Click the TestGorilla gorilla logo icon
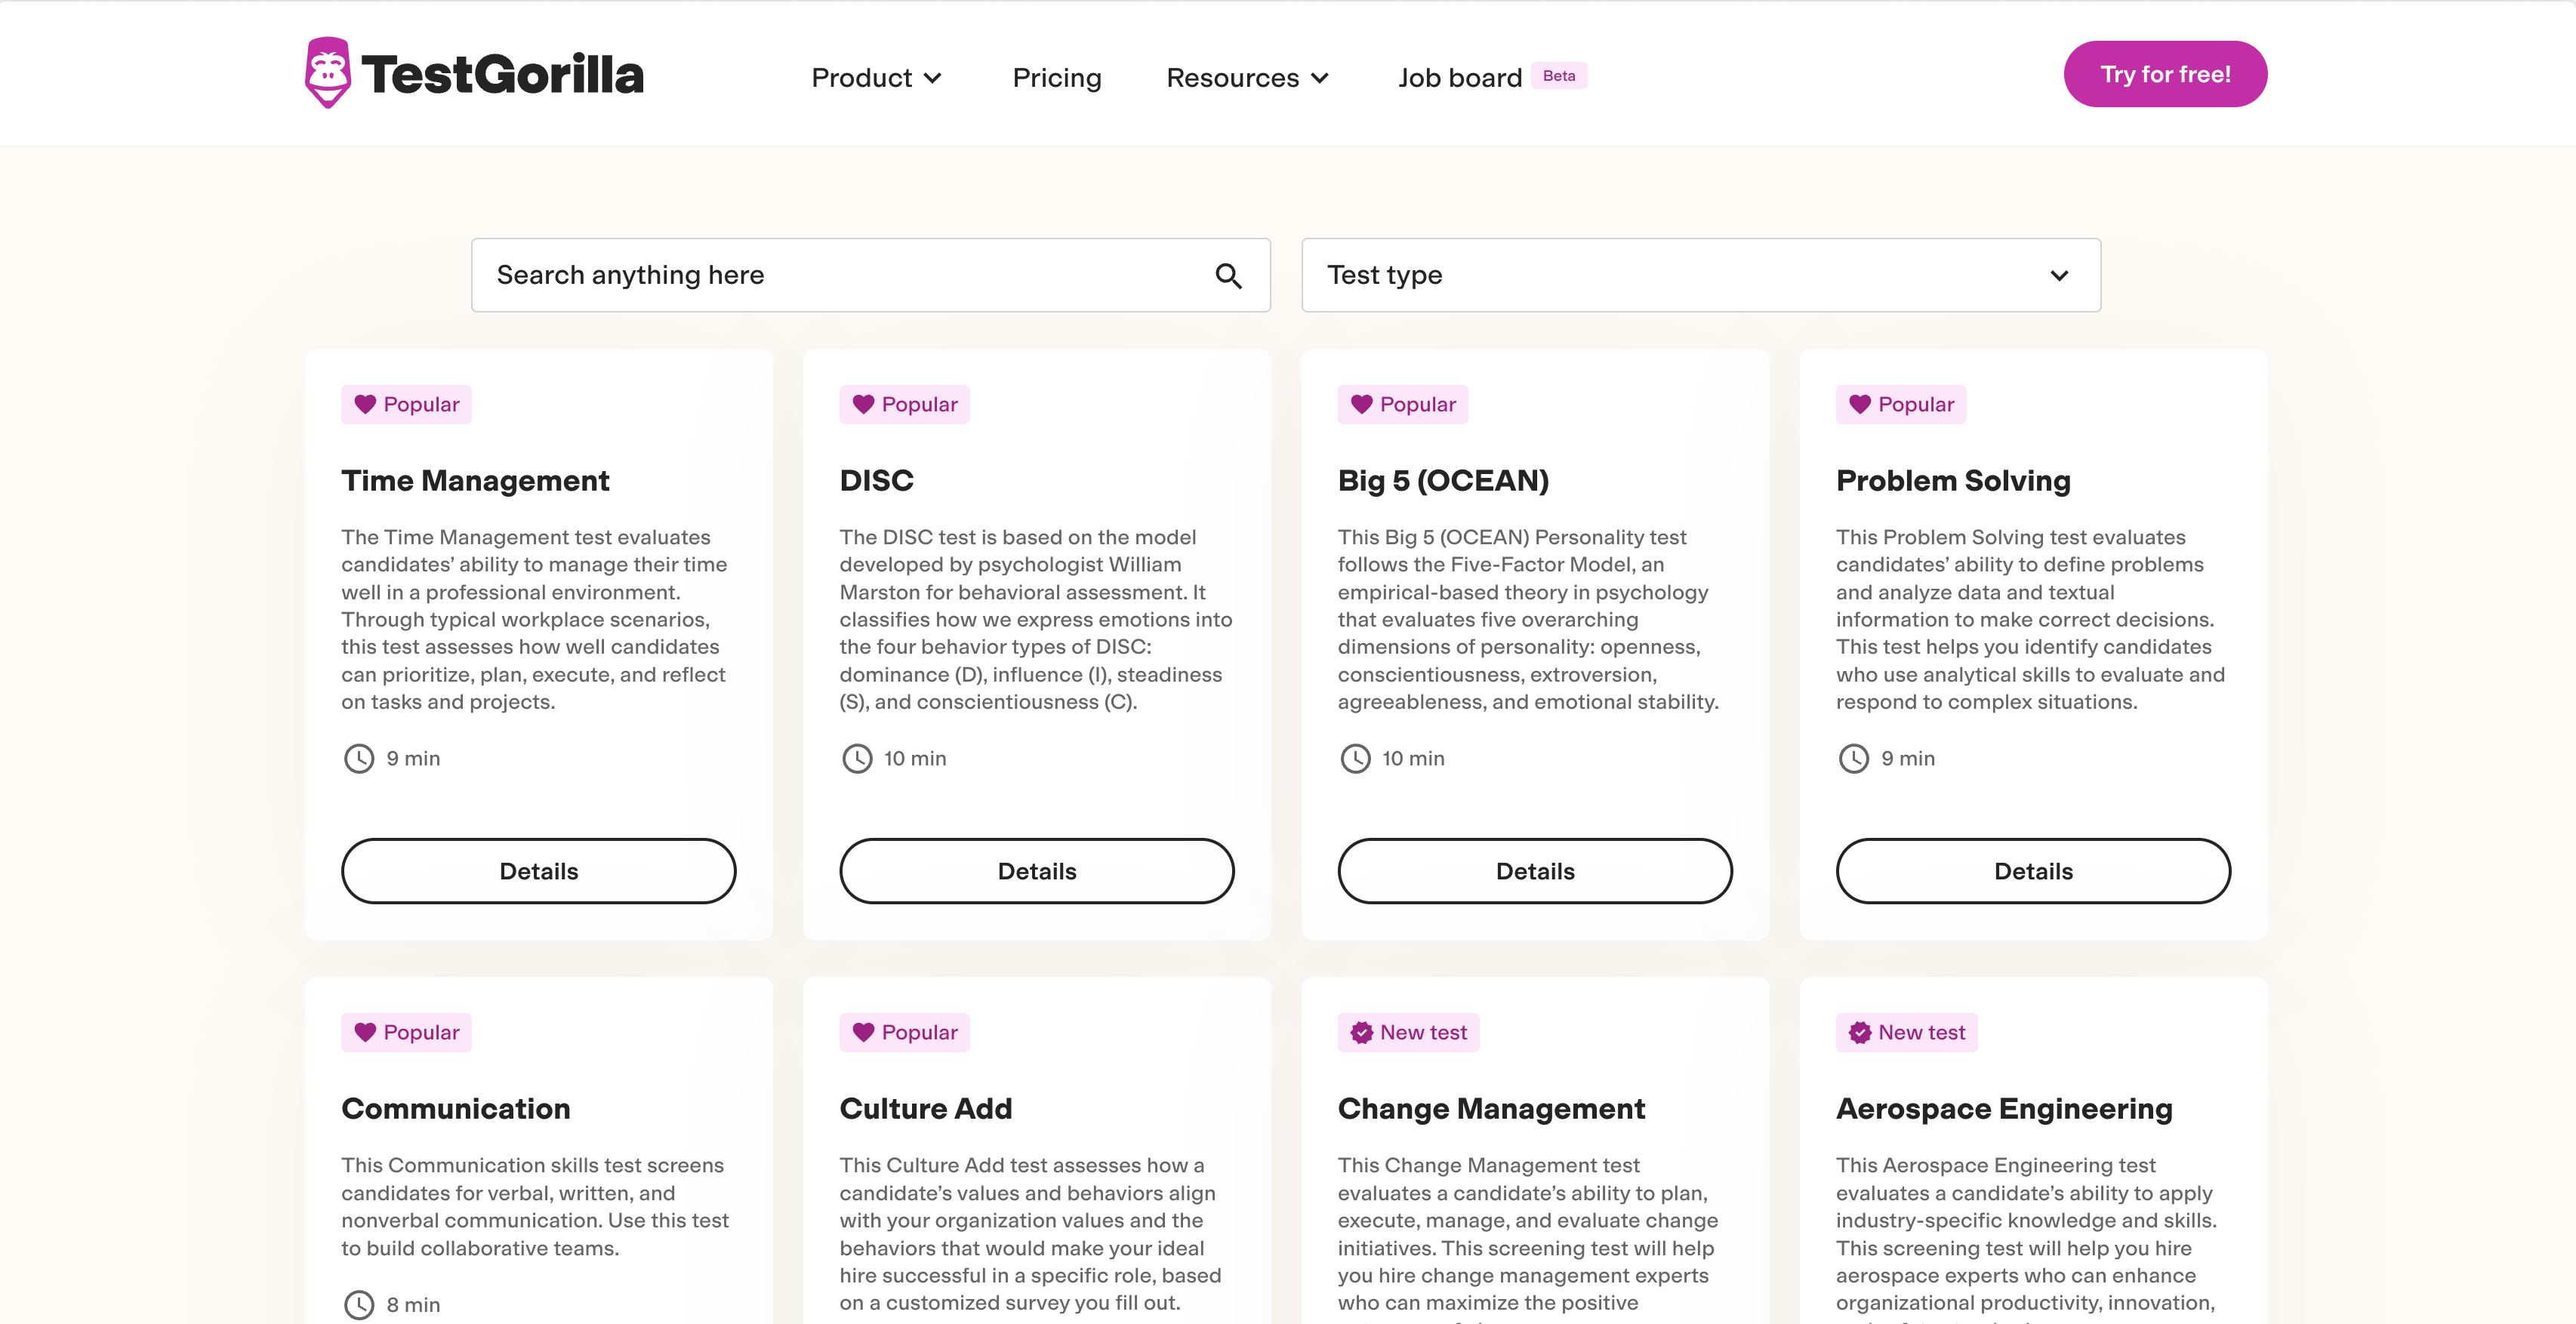 pyautogui.click(x=328, y=73)
